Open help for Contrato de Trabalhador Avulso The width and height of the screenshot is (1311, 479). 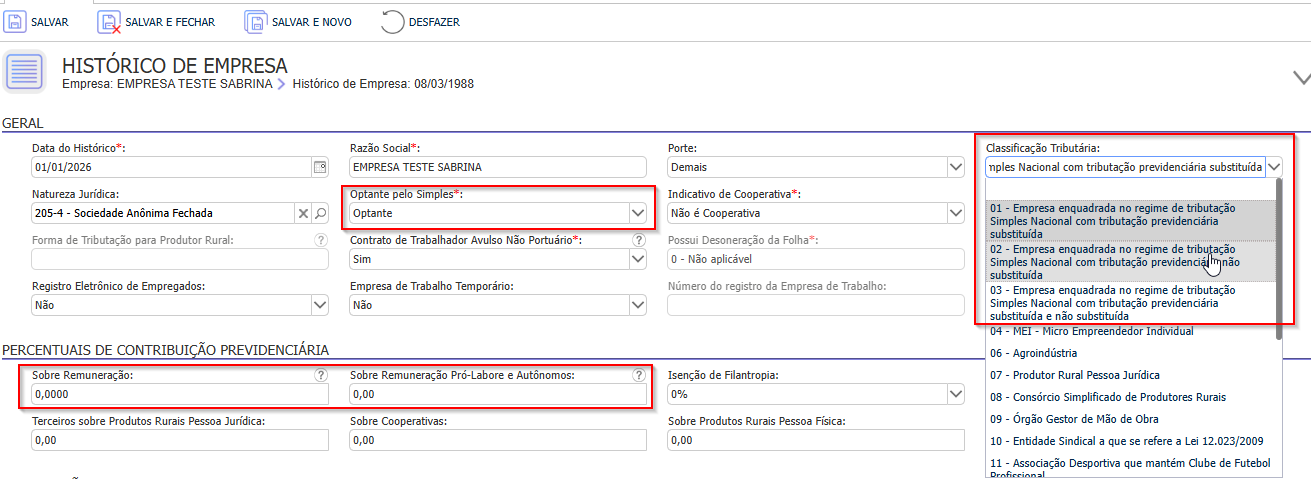click(638, 240)
